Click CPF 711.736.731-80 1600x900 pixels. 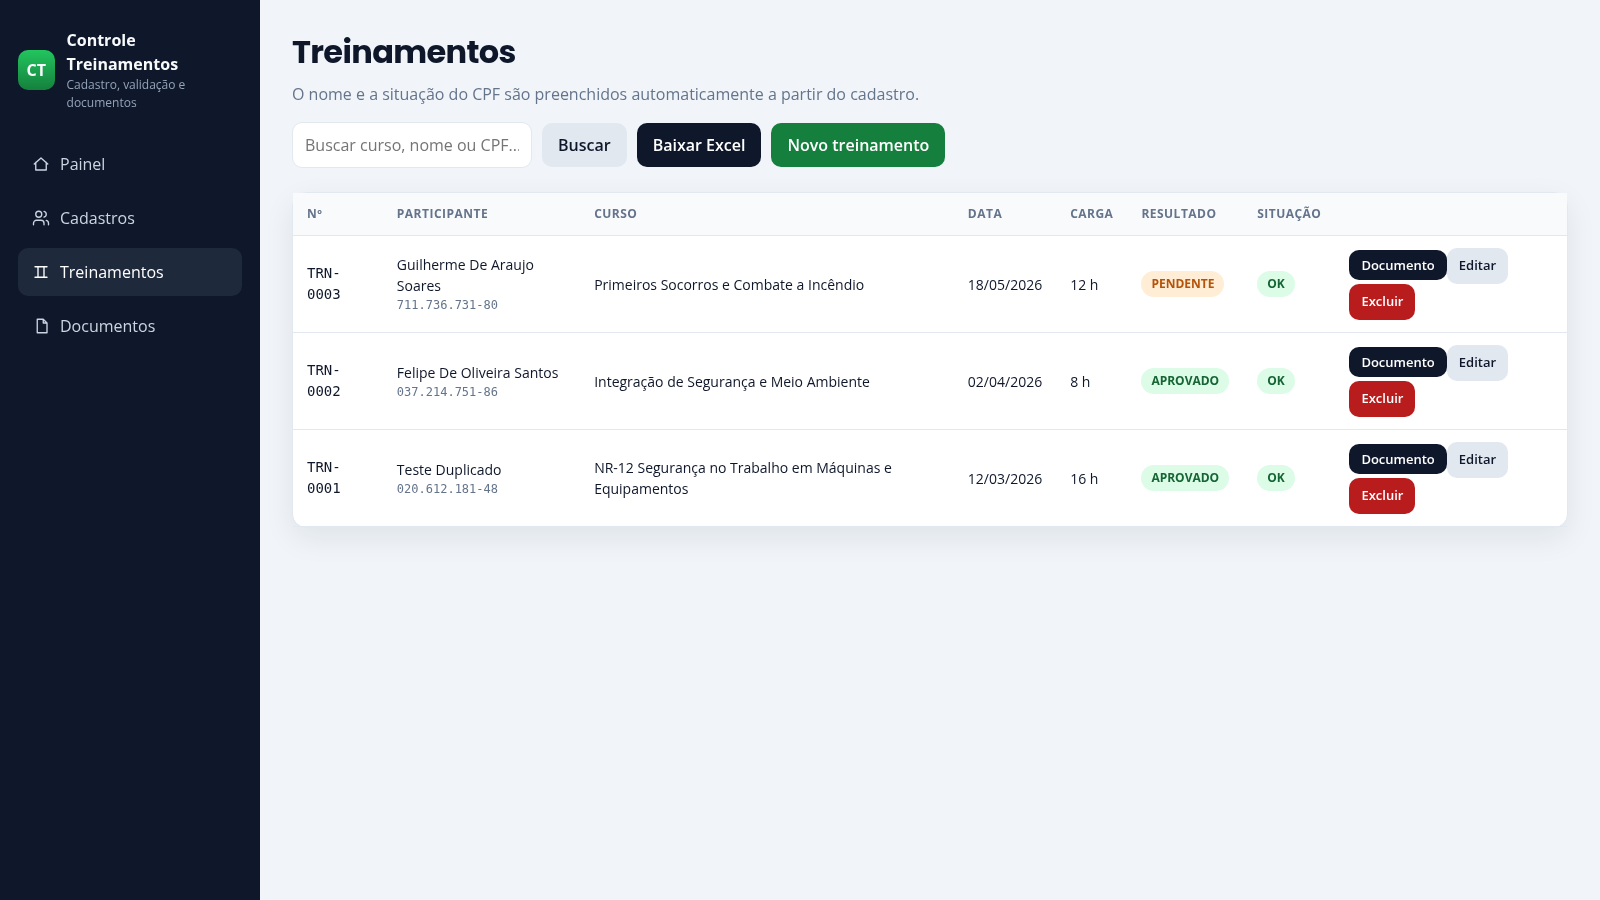click(447, 305)
